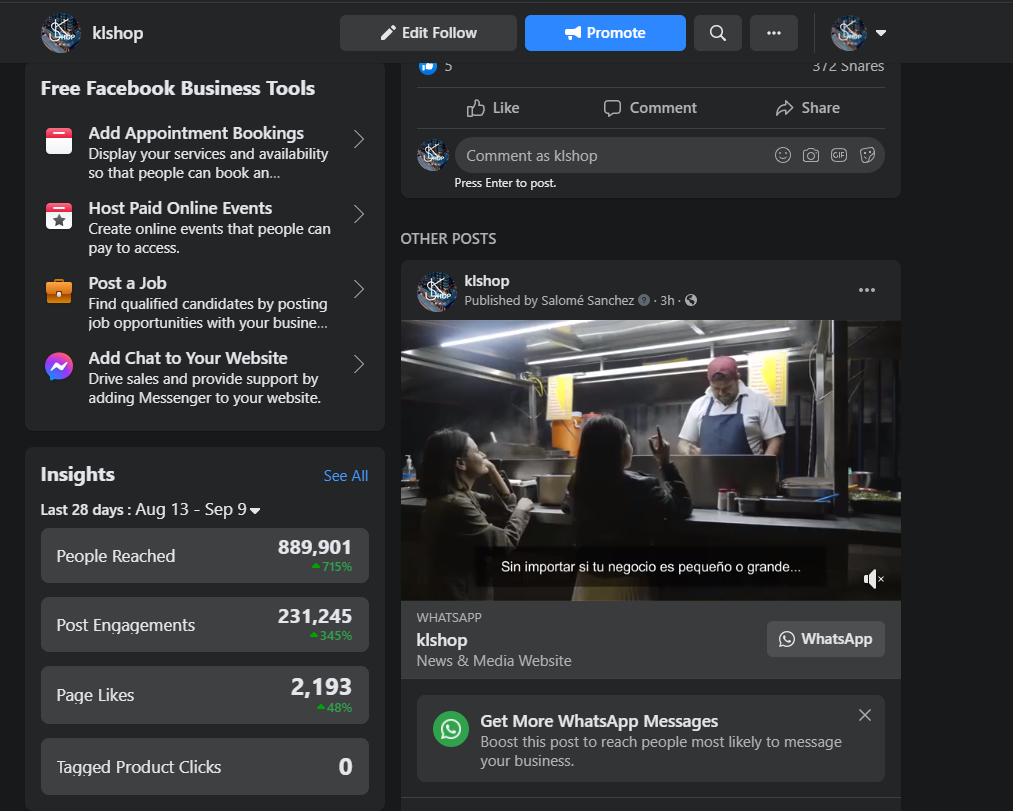Screen dimensions: 1013x811
Task: Click Free Facebook Business Tools heading
Action: [x=178, y=89]
